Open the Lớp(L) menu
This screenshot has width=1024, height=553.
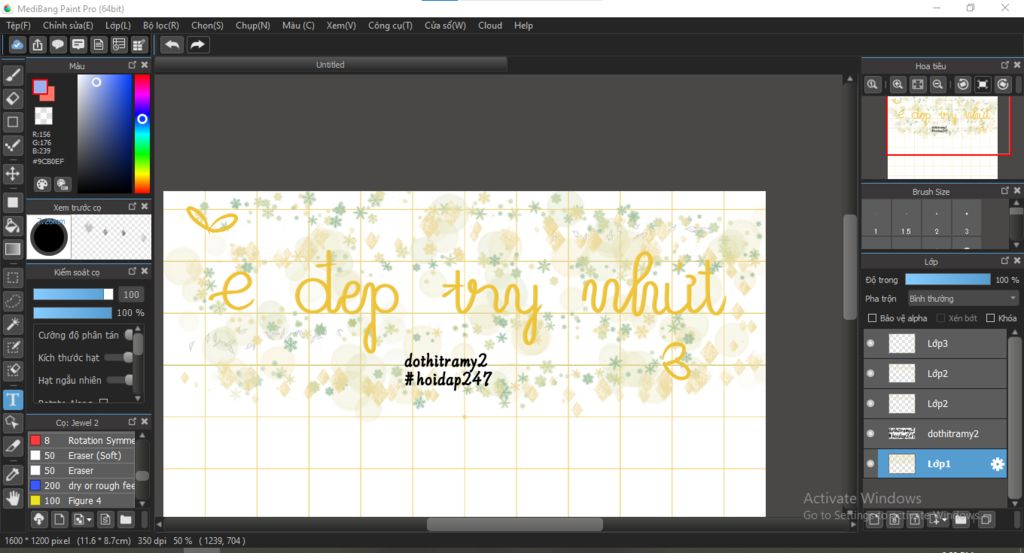pos(118,25)
